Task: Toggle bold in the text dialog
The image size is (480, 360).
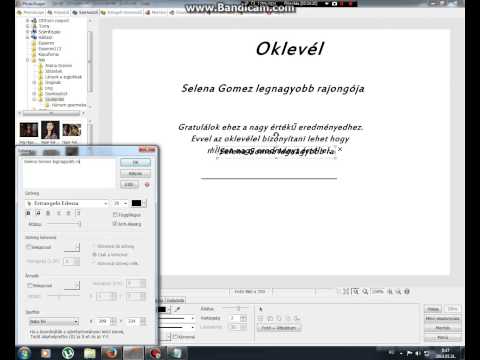Action: click(28, 213)
